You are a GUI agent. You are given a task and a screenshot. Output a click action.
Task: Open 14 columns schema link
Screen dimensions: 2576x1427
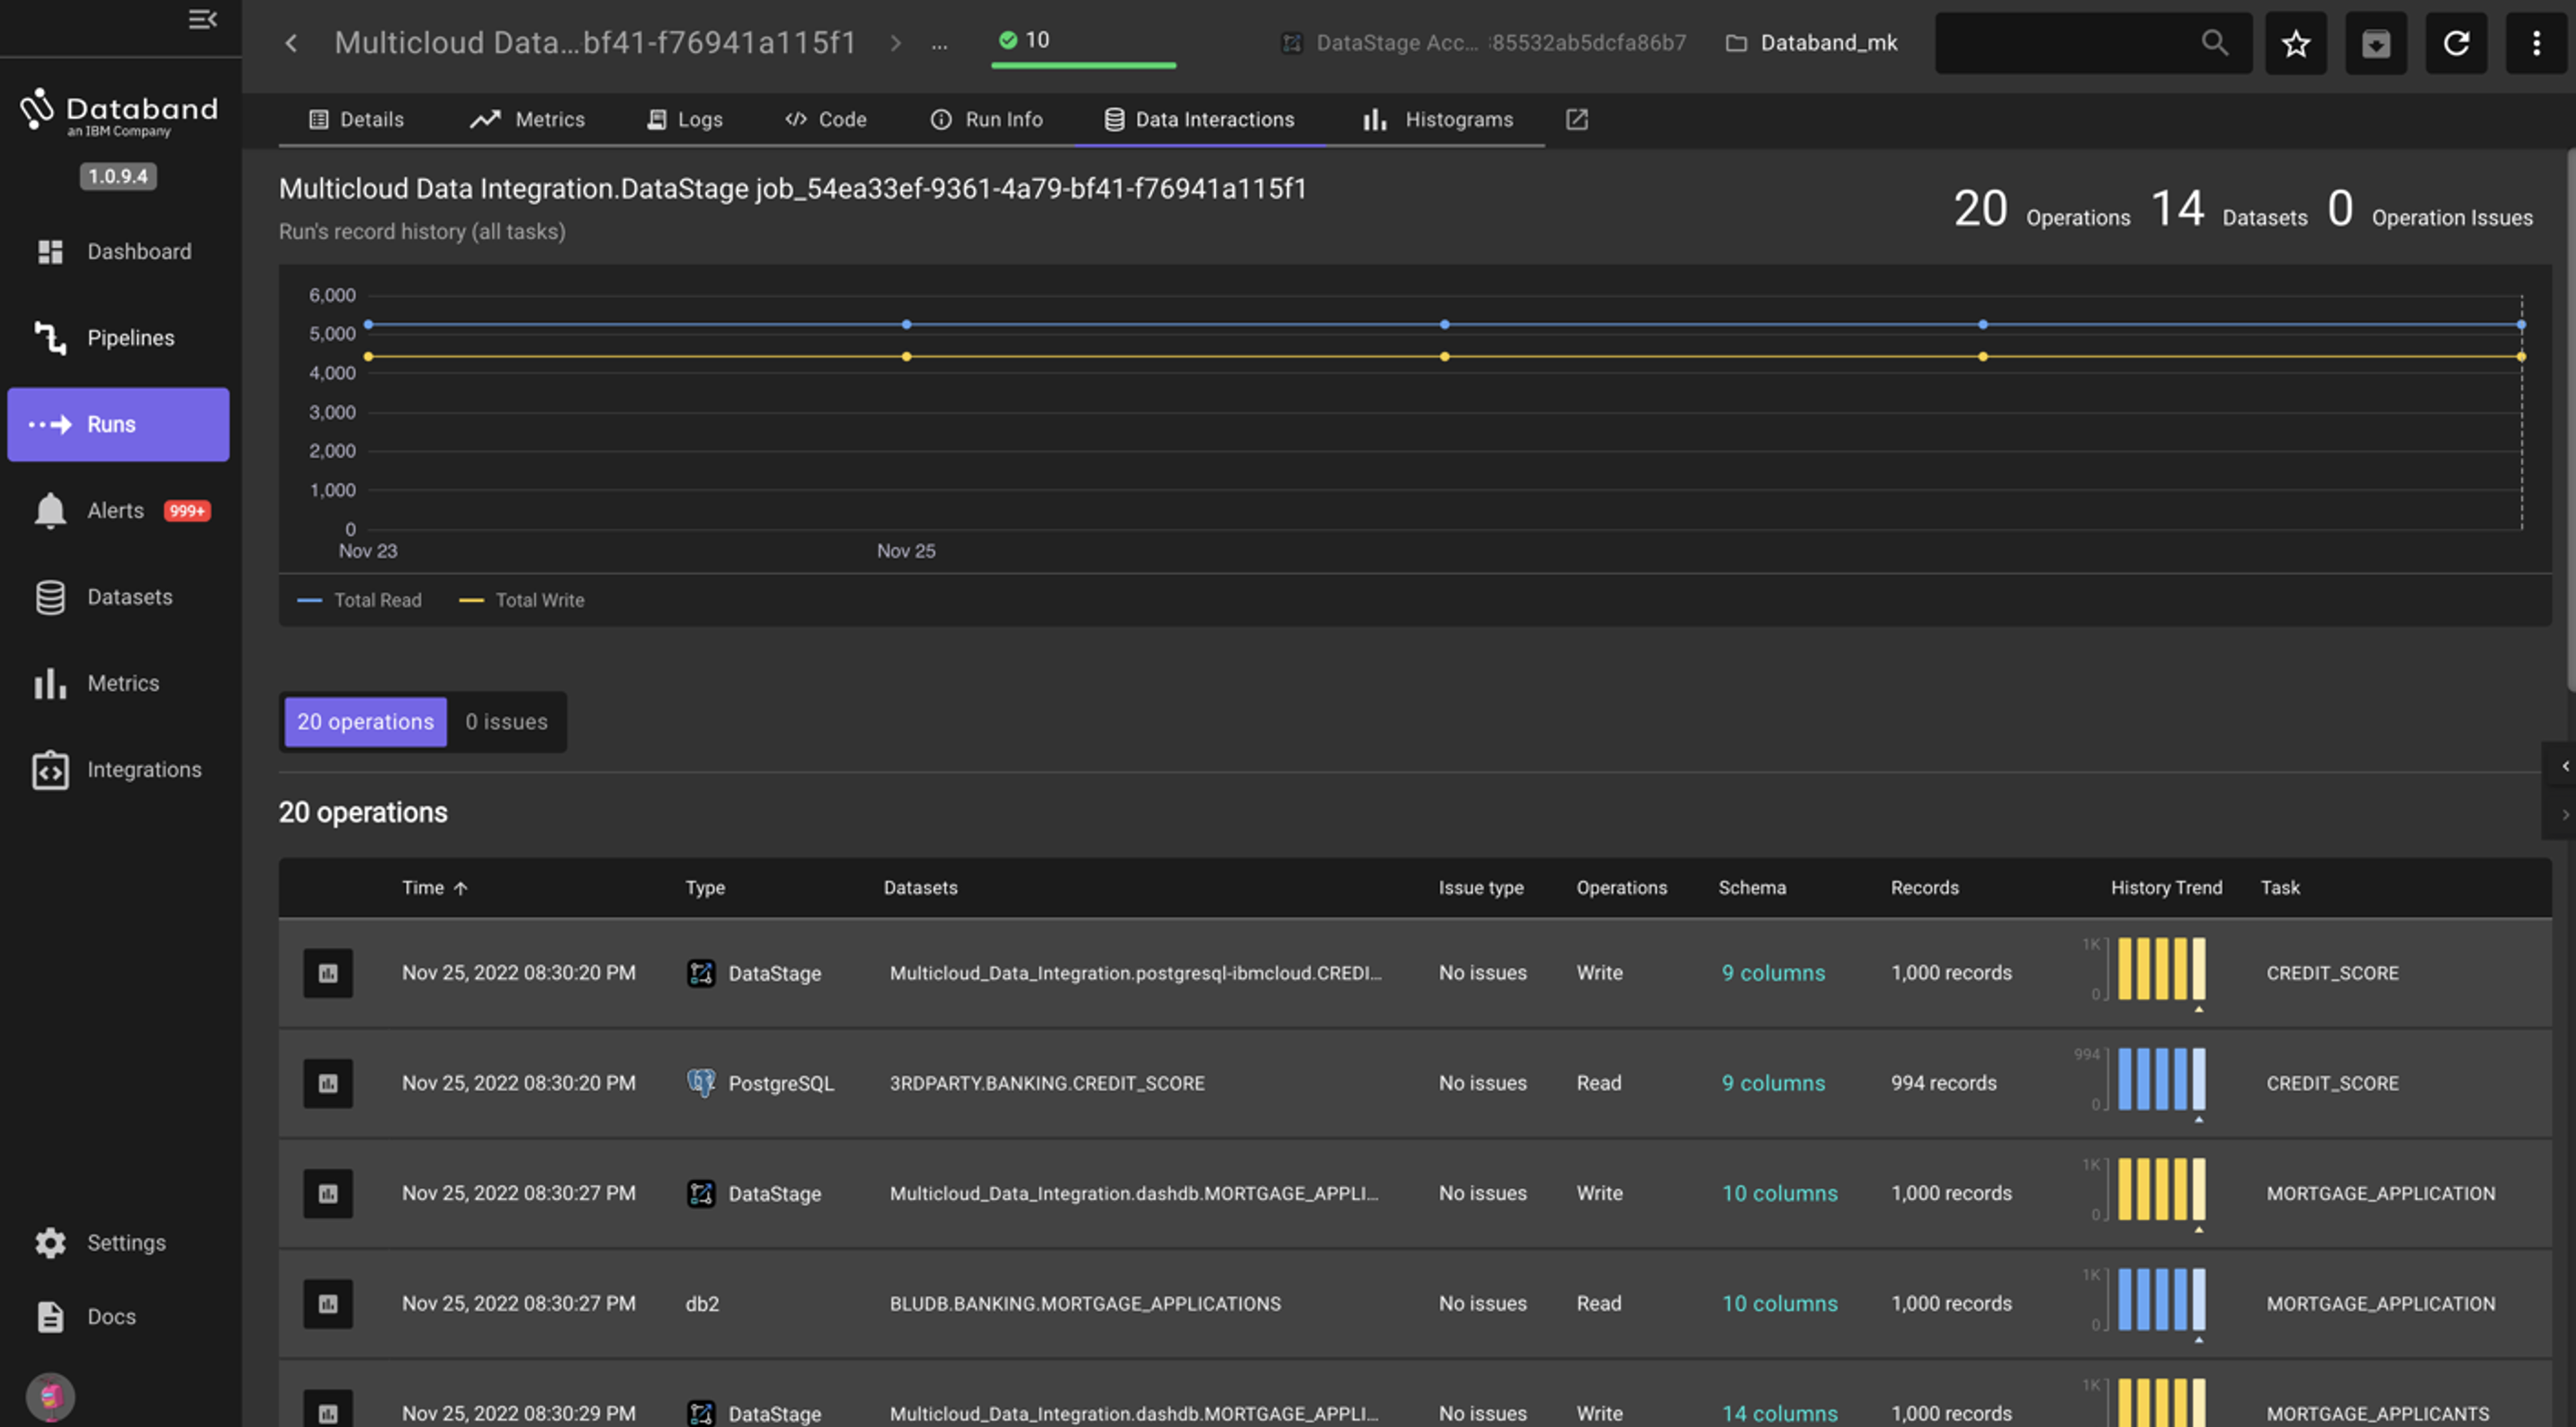tap(1779, 1414)
